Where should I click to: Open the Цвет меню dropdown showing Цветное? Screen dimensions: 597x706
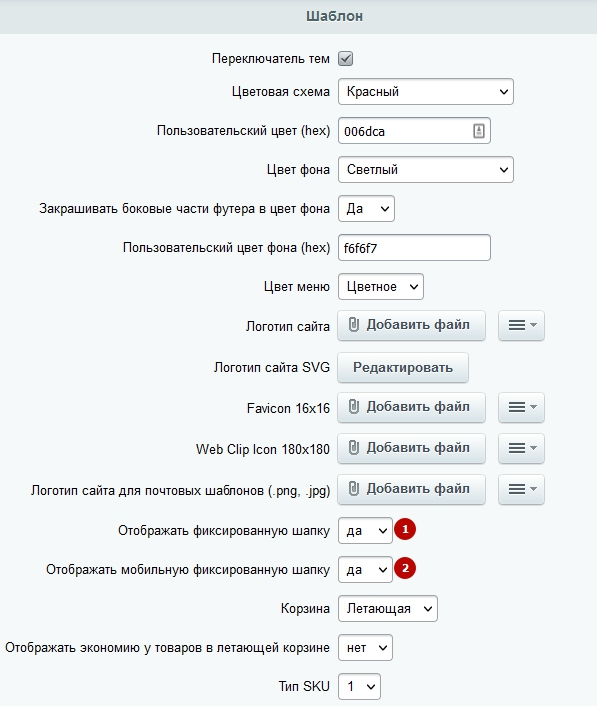click(381, 287)
